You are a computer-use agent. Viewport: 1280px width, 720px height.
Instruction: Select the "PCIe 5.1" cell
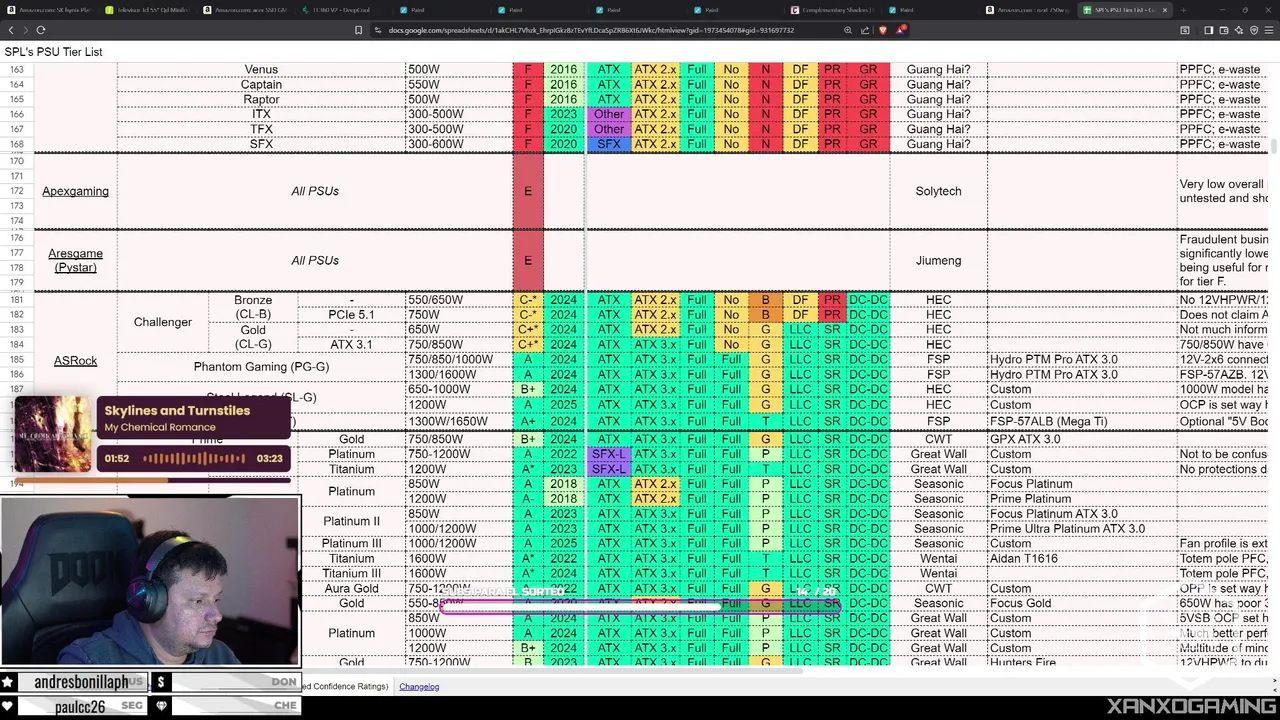click(352, 315)
